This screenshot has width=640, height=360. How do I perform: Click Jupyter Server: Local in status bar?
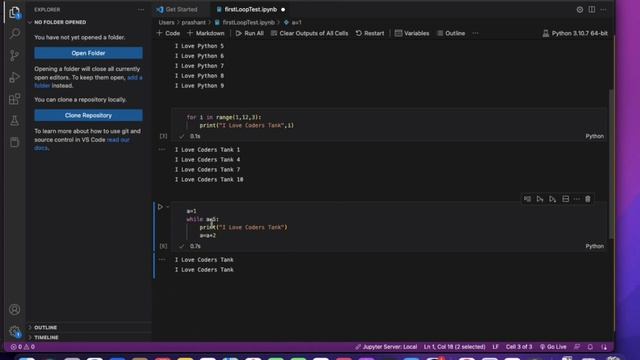click(386, 347)
